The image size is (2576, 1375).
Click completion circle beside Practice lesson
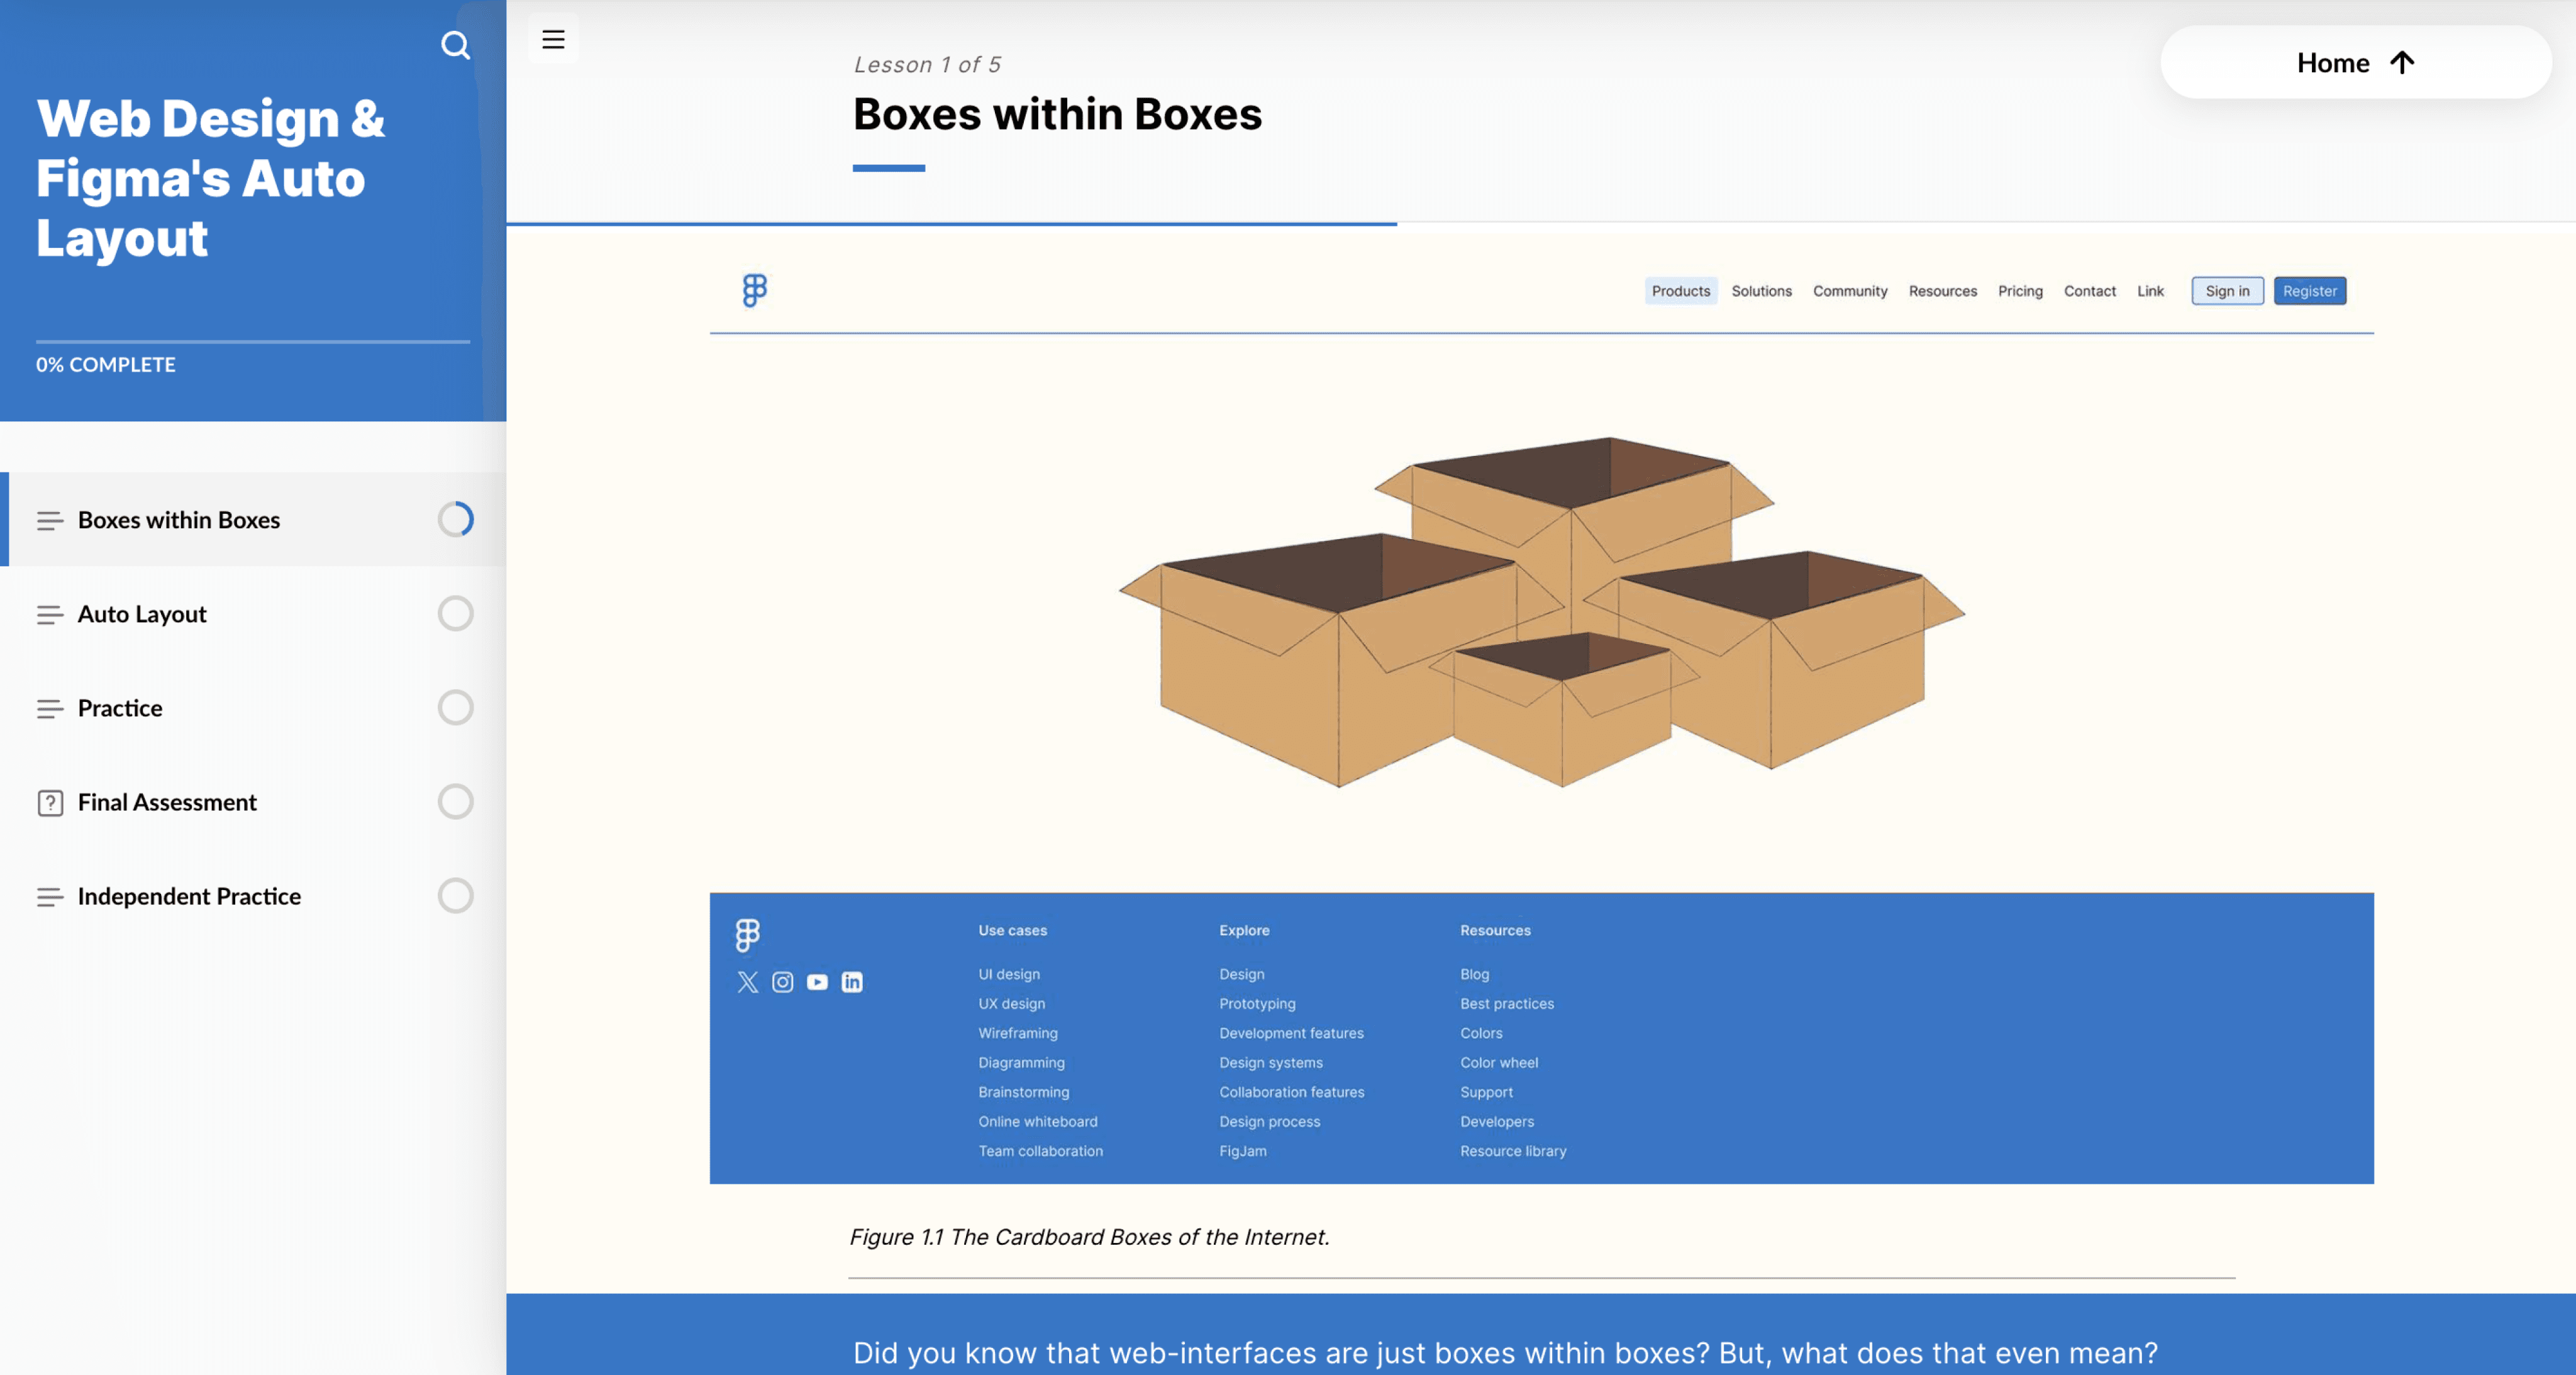(x=455, y=708)
